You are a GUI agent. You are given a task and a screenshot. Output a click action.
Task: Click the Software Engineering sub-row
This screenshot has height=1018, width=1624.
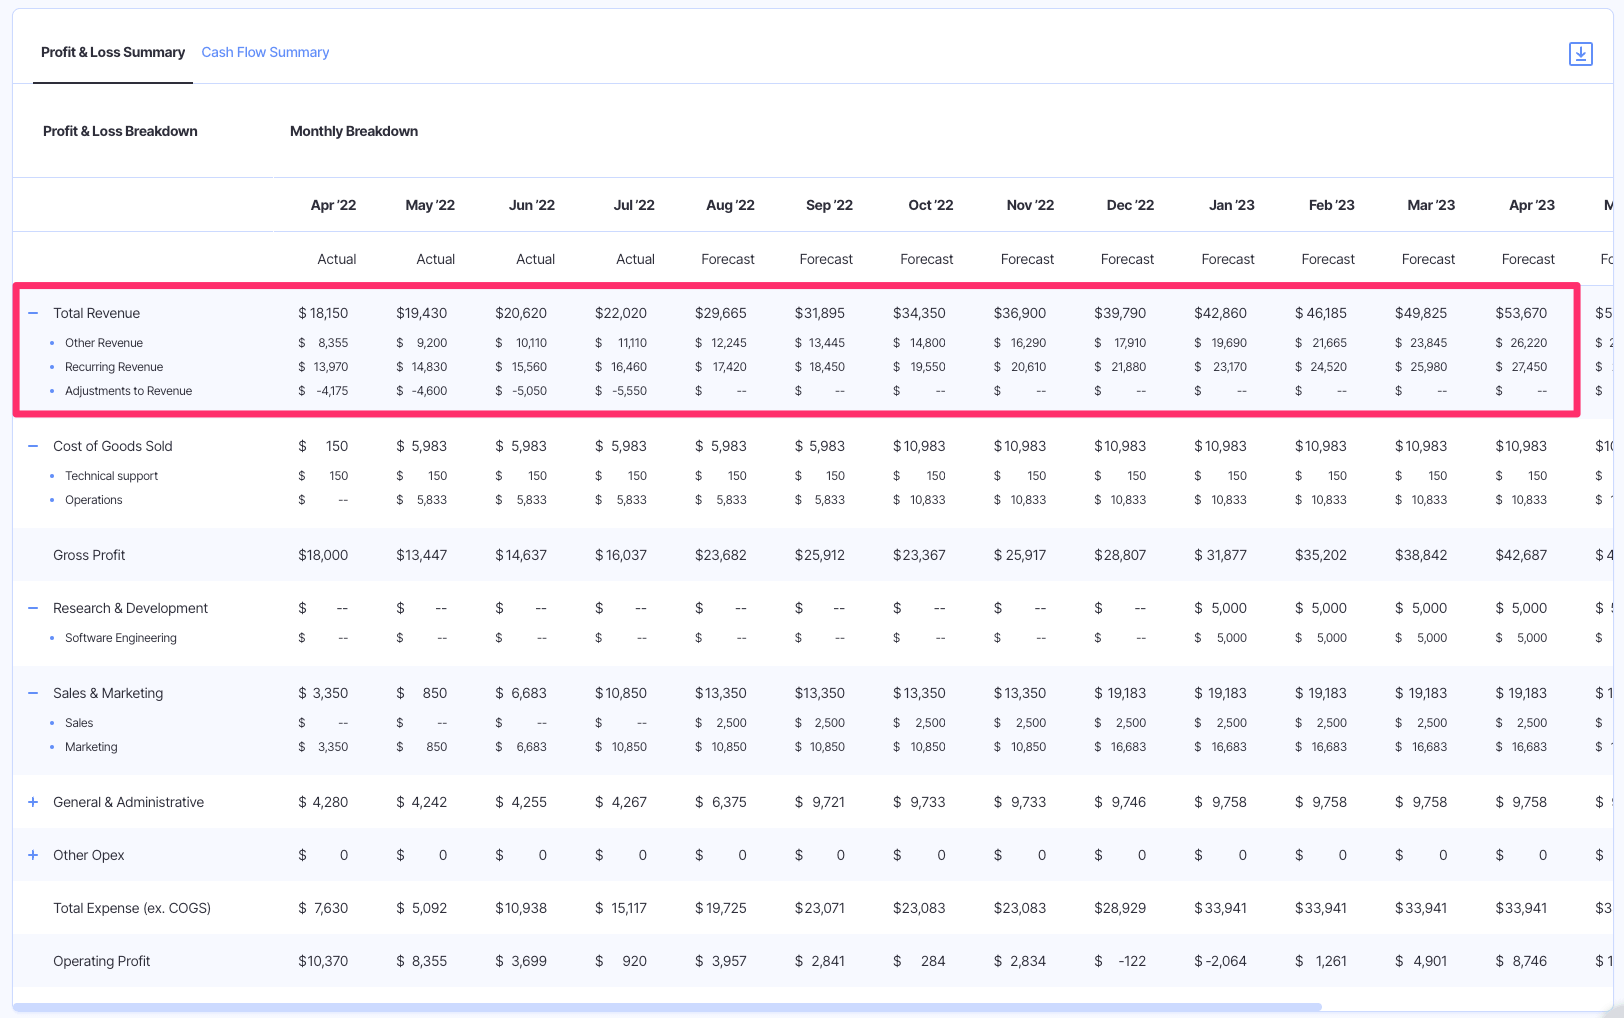[x=120, y=637]
